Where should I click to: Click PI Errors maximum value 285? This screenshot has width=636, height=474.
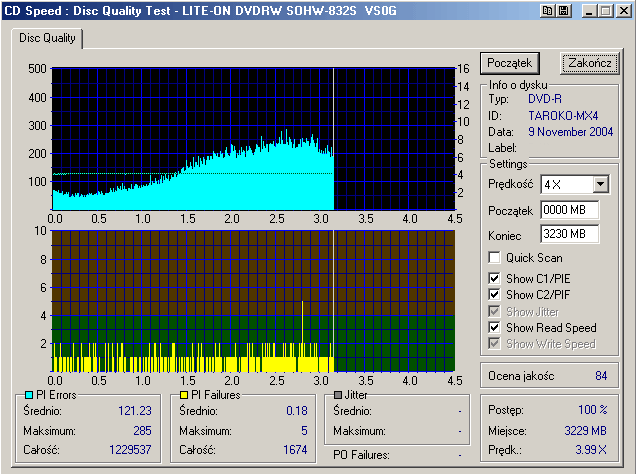[x=142, y=431]
